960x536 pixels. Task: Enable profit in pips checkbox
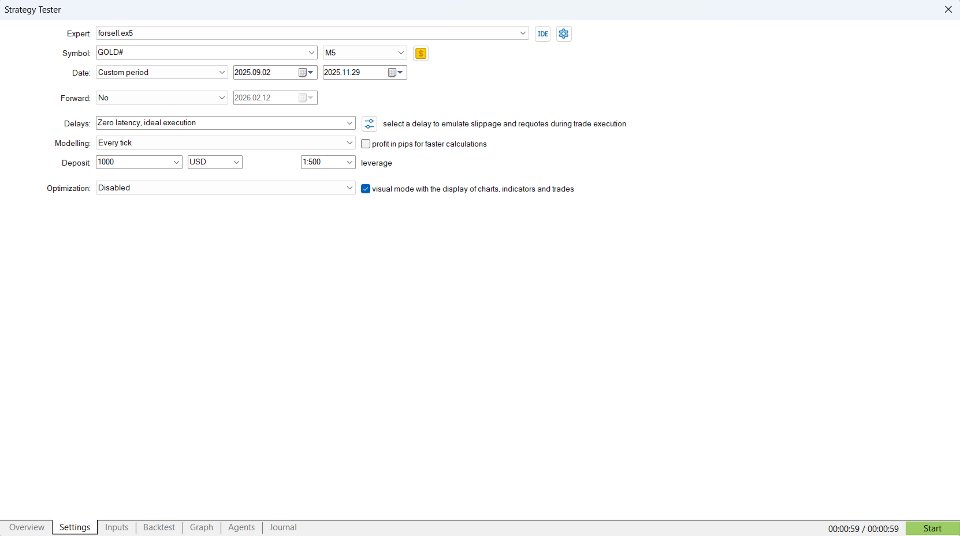(x=366, y=144)
